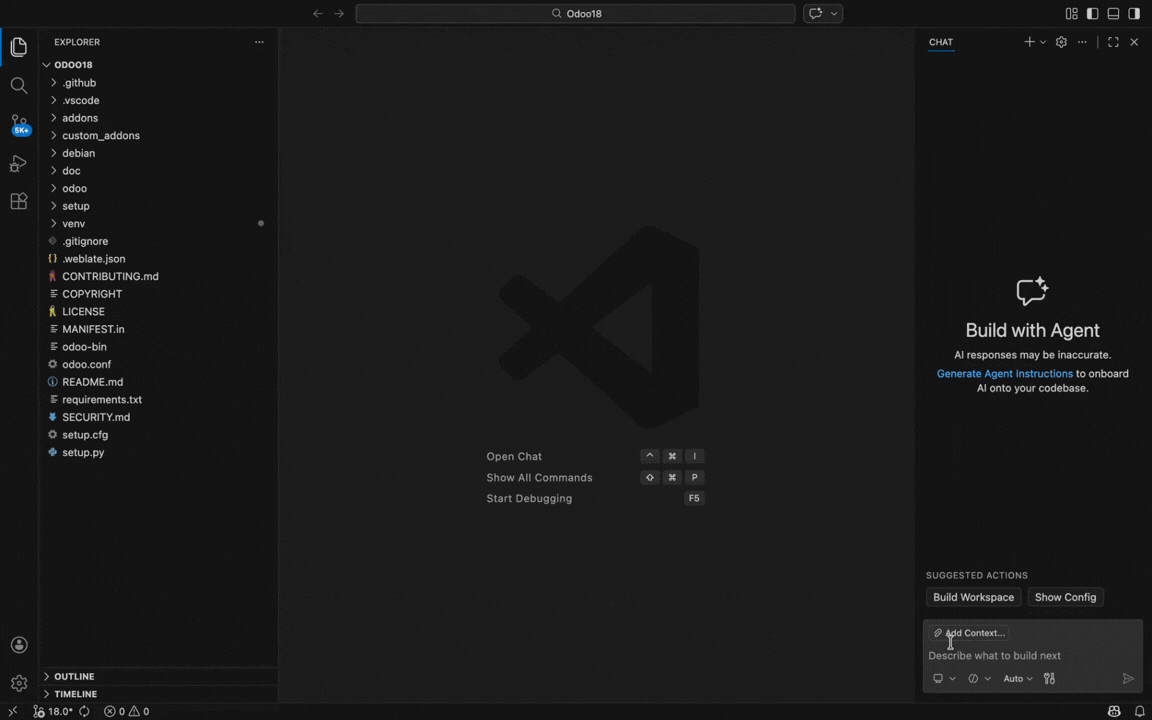Click the Odoo18 command center search box
The width and height of the screenshot is (1152, 720).
click(x=575, y=13)
